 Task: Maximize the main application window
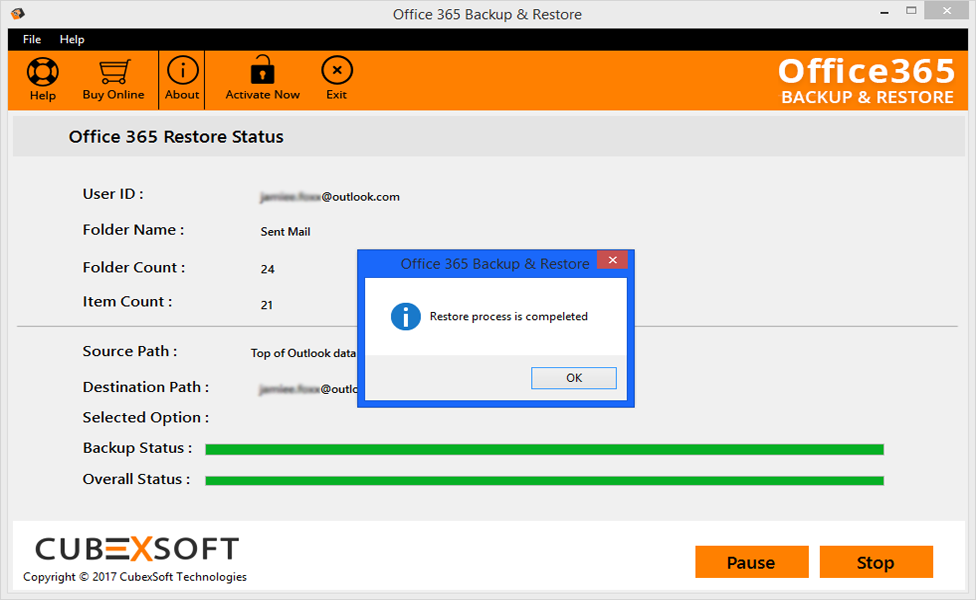[x=911, y=11]
